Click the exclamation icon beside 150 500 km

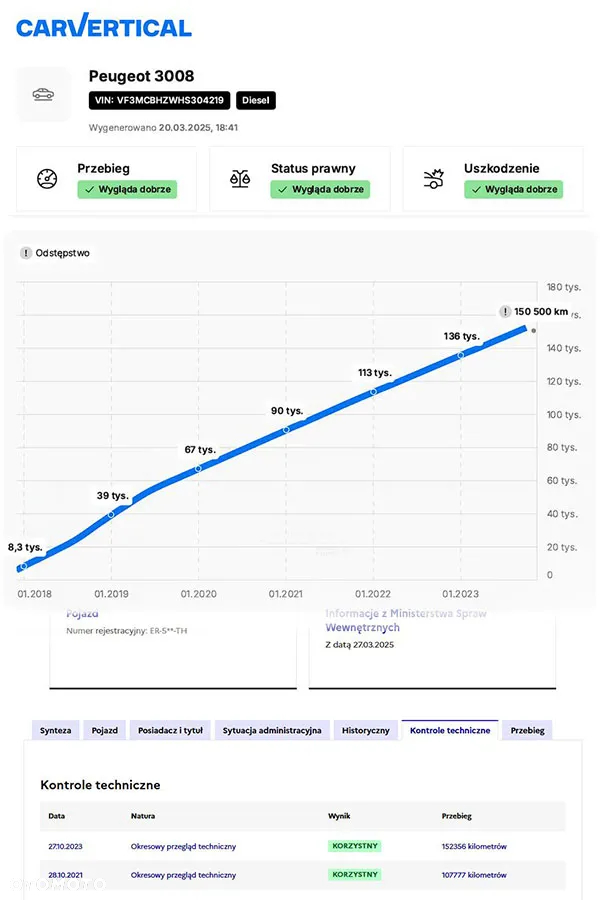pyautogui.click(x=505, y=312)
